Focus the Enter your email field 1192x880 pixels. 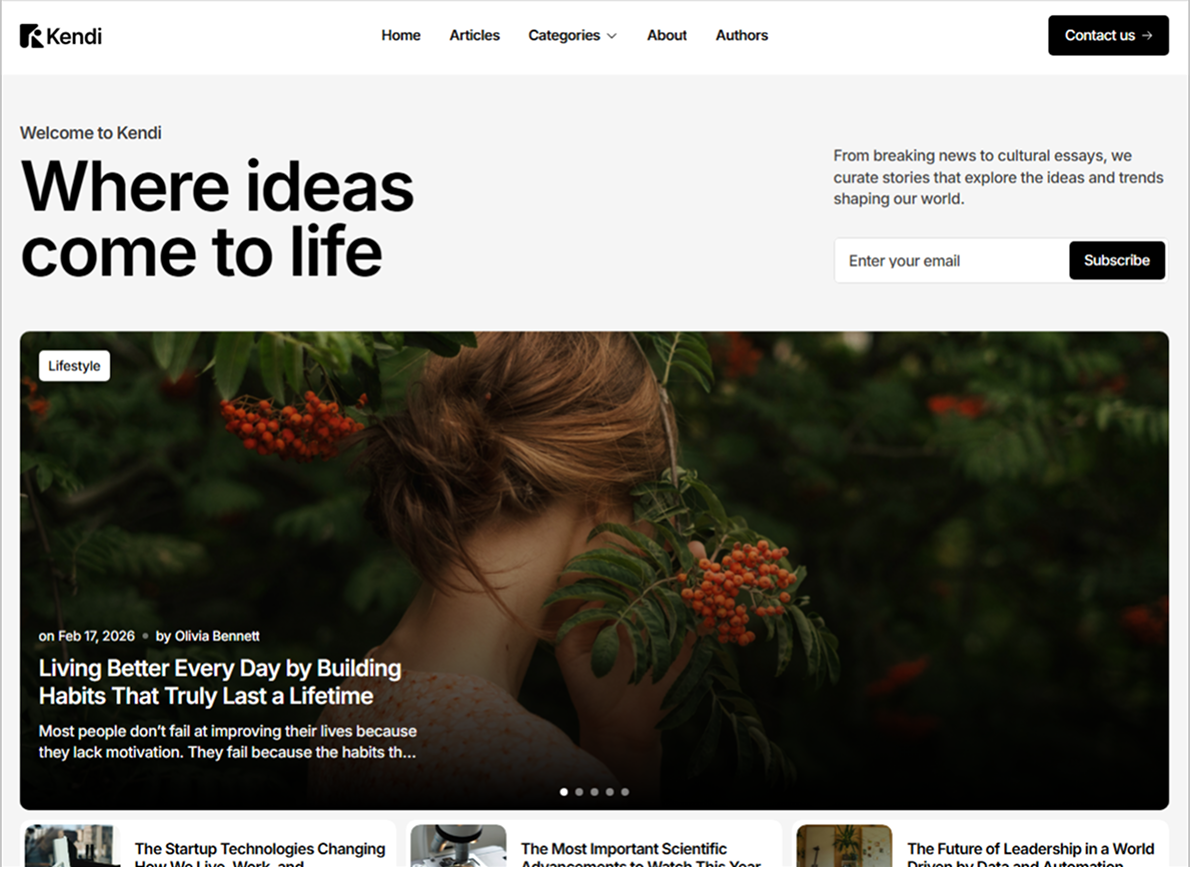click(951, 261)
